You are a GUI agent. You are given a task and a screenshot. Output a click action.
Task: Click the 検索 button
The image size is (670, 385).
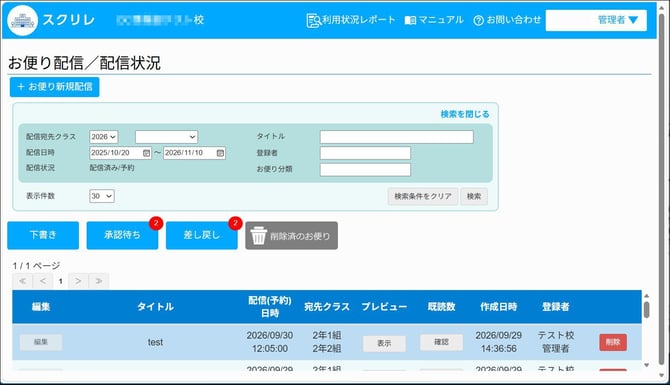pyautogui.click(x=474, y=196)
